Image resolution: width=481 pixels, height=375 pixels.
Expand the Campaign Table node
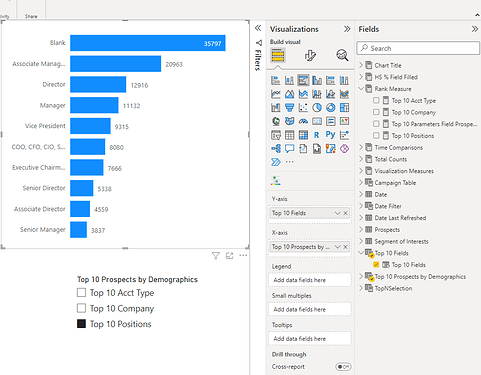click(361, 182)
